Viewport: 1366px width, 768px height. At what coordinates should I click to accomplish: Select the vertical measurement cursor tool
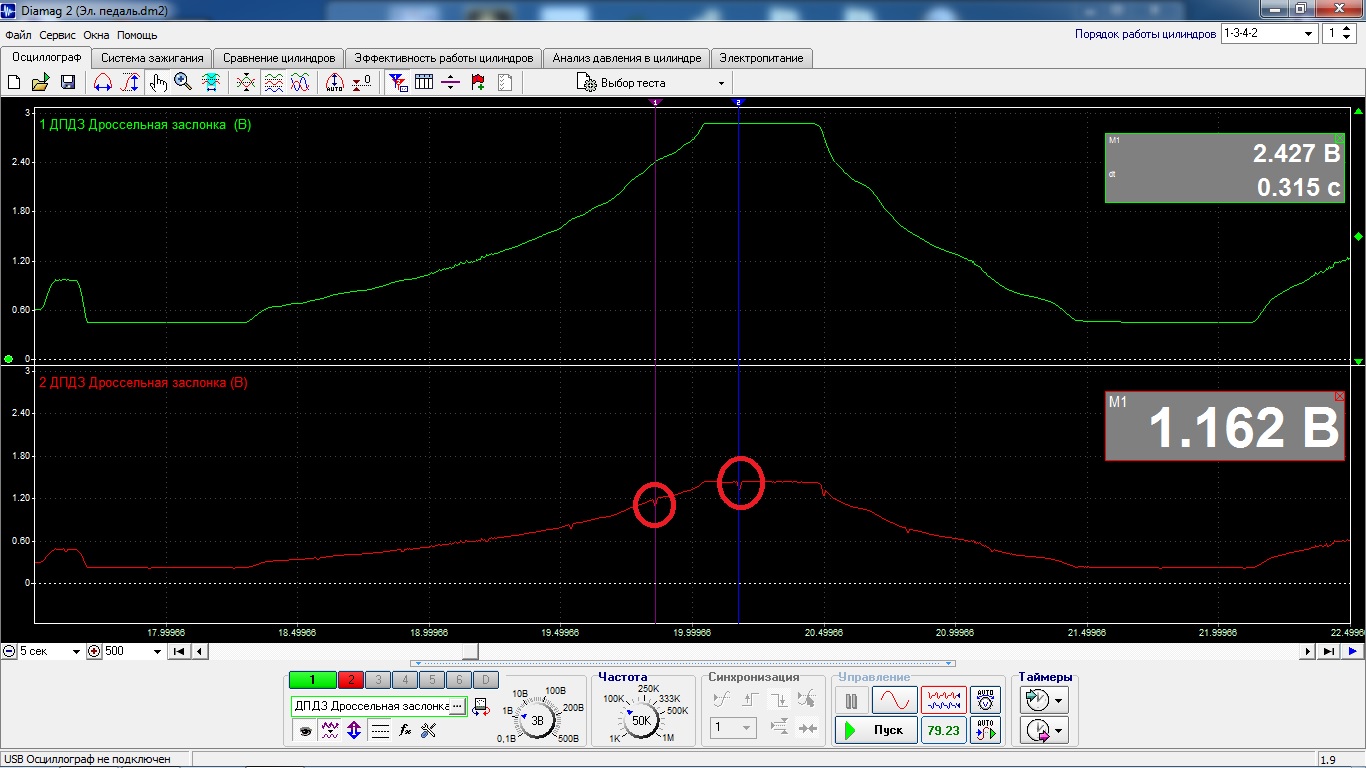[x=129, y=83]
